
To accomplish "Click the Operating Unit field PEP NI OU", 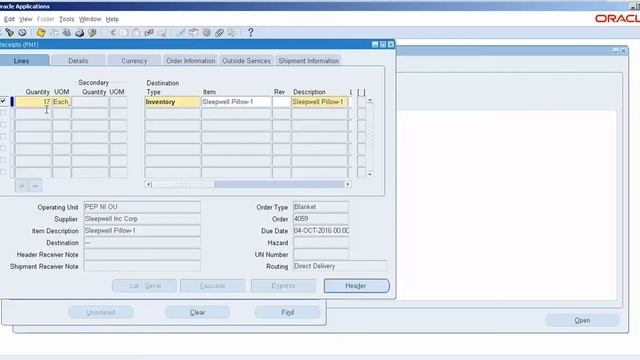I will pos(142,207).
